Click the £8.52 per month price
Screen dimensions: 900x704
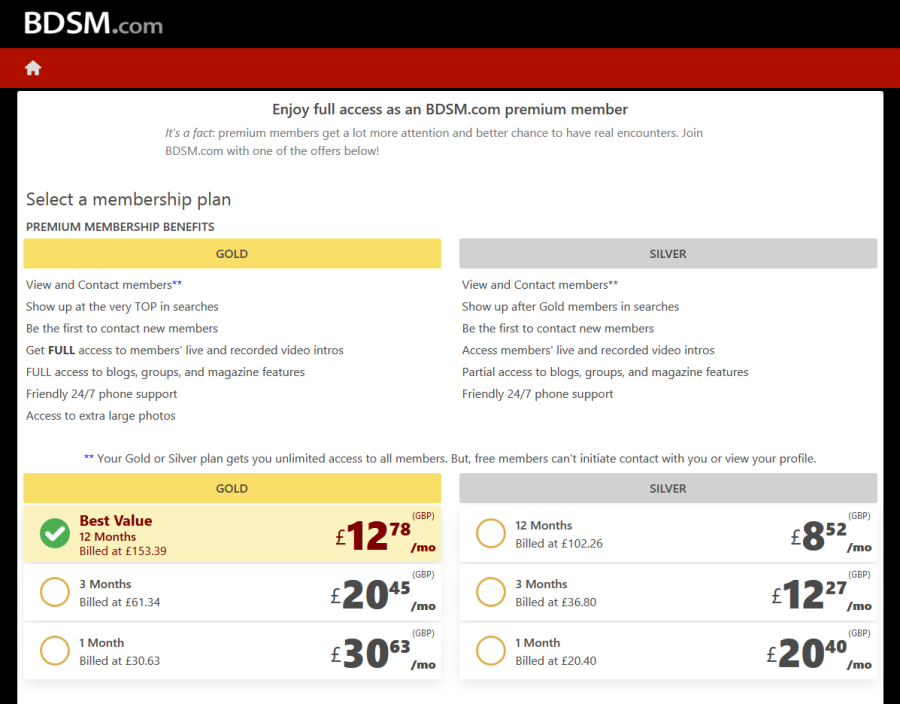click(x=831, y=535)
